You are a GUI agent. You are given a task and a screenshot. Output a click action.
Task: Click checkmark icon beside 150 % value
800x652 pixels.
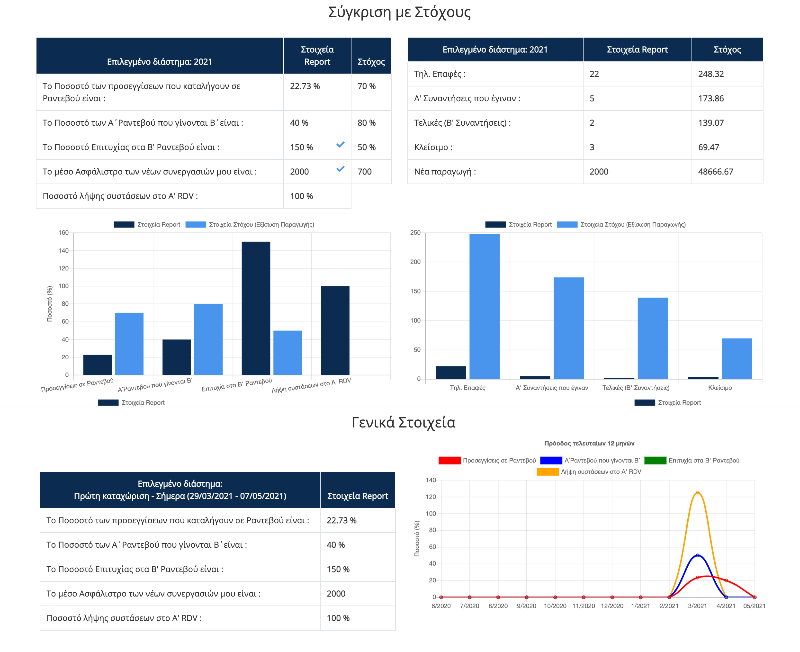tap(340, 145)
